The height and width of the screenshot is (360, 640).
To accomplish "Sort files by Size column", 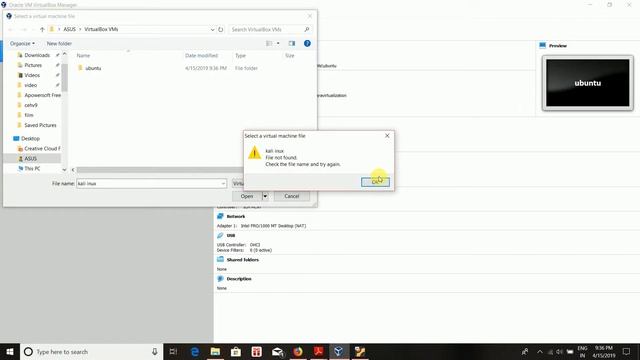I will point(289,56).
